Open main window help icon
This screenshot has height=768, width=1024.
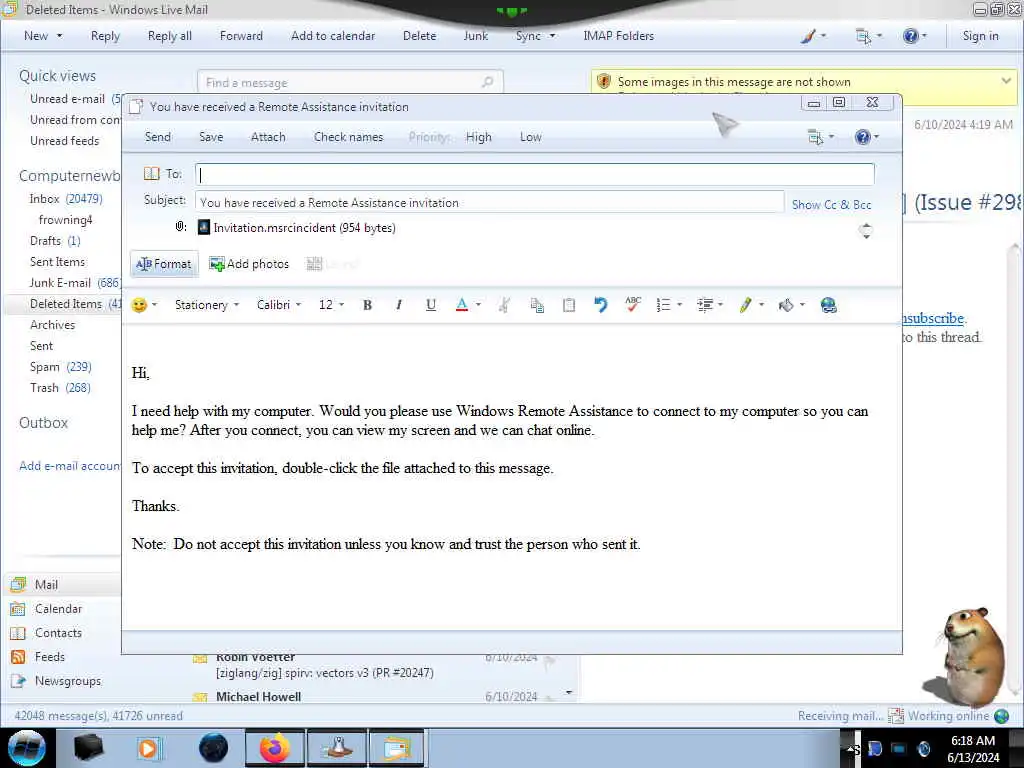click(x=914, y=36)
